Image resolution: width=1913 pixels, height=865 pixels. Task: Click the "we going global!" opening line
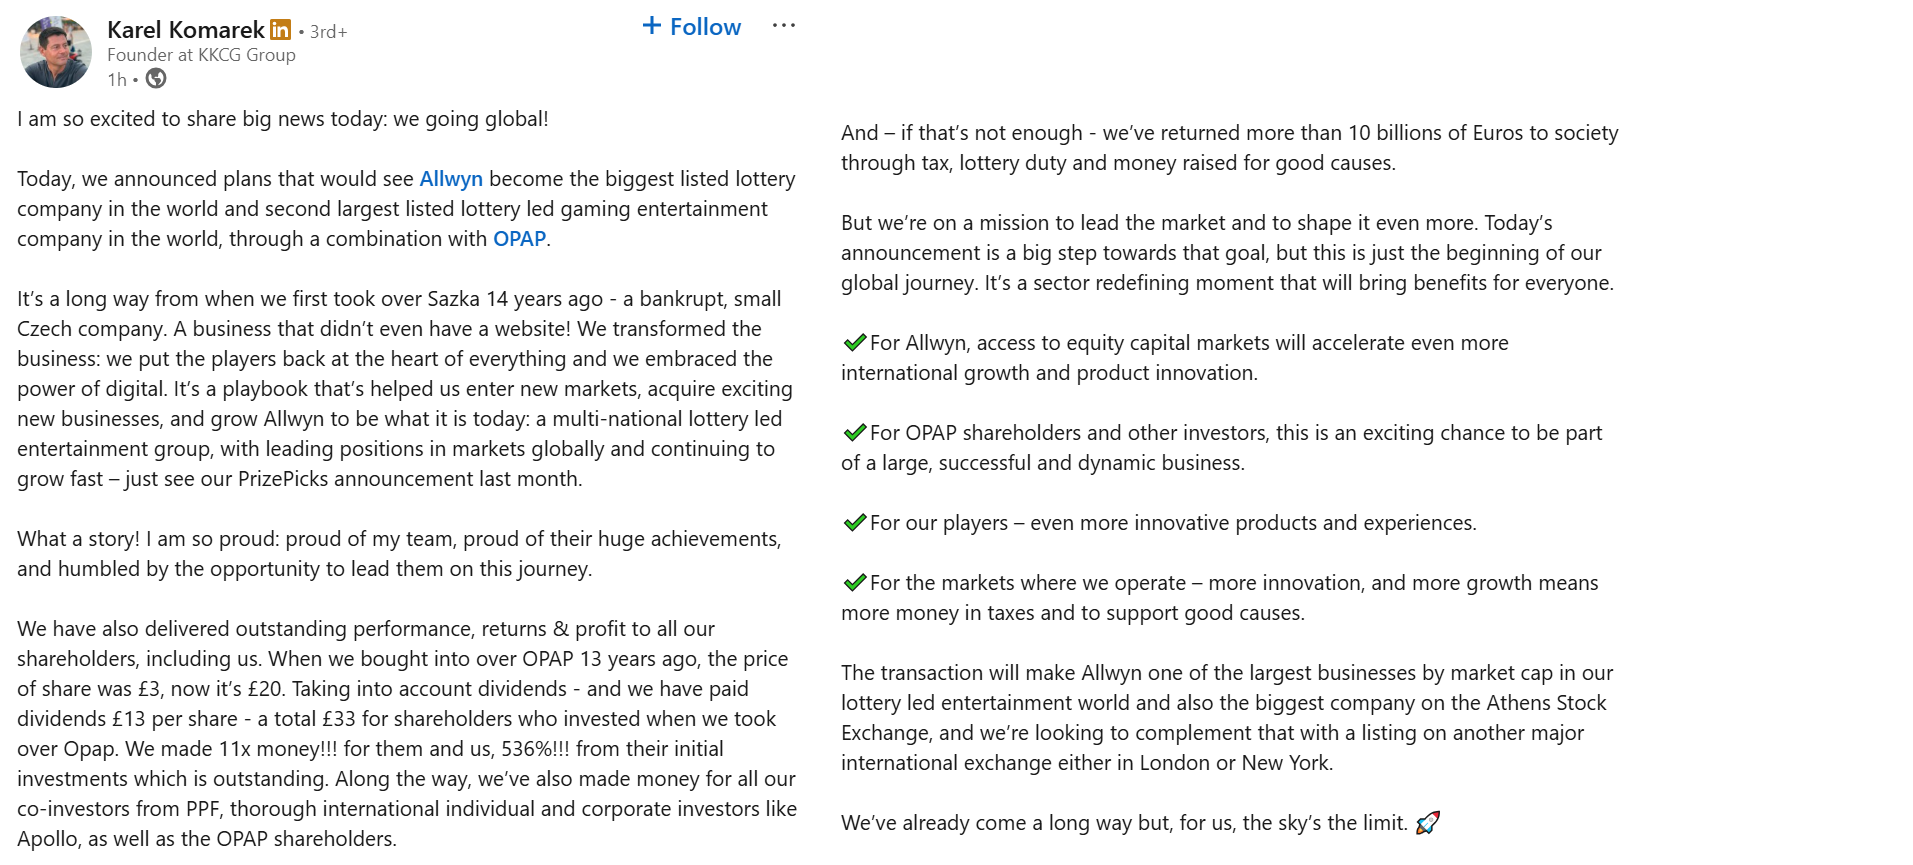283,119
